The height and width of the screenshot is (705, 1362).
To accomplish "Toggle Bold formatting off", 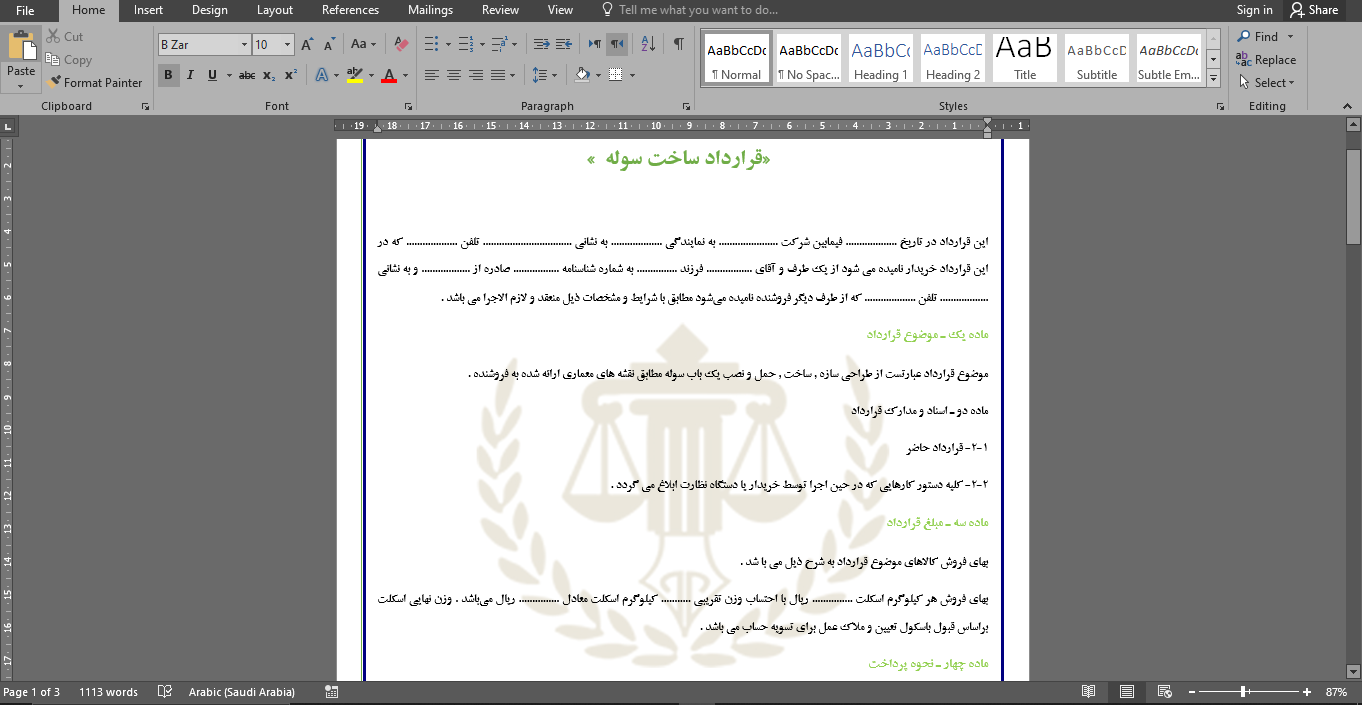I will 168,75.
